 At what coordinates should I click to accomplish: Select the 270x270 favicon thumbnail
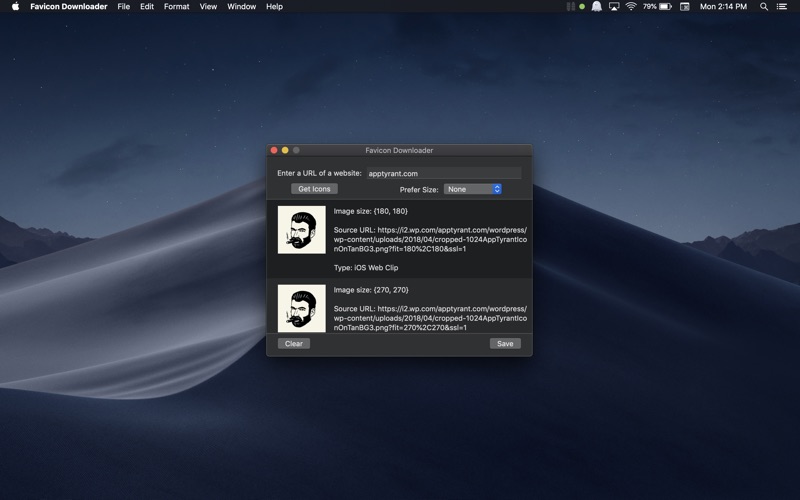tap(302, 308)
